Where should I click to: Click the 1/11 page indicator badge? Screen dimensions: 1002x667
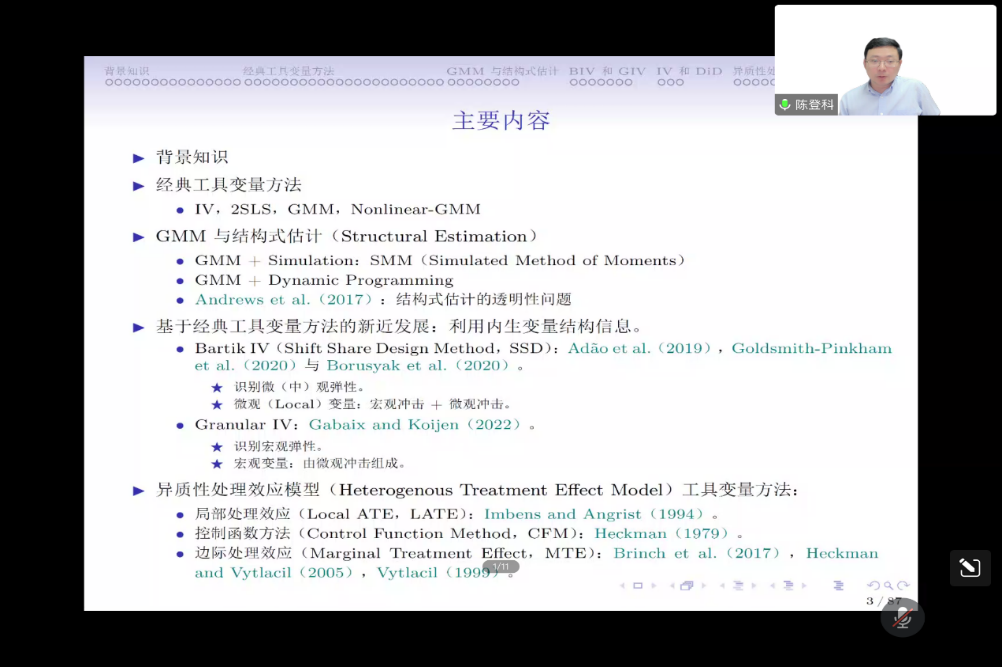click(x=501, y=567)
